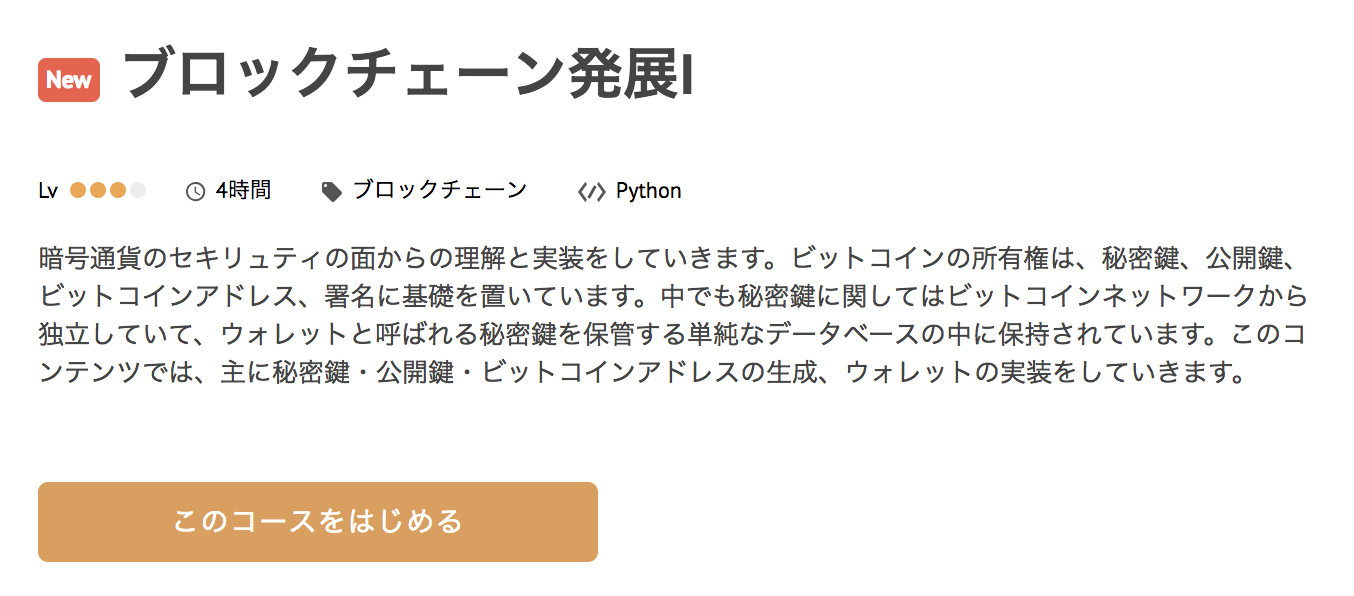
Task: Click the description line starting with 暗号通貨
Action: tap(668, 259)
